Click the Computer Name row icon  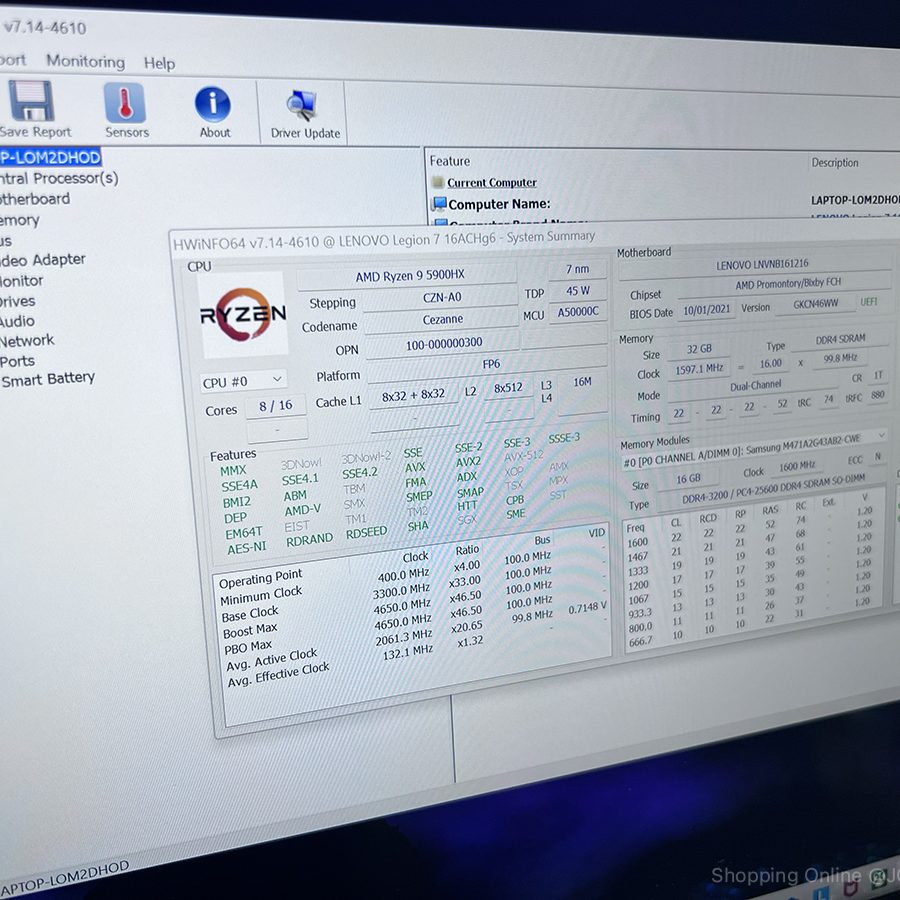coord(440,204)
